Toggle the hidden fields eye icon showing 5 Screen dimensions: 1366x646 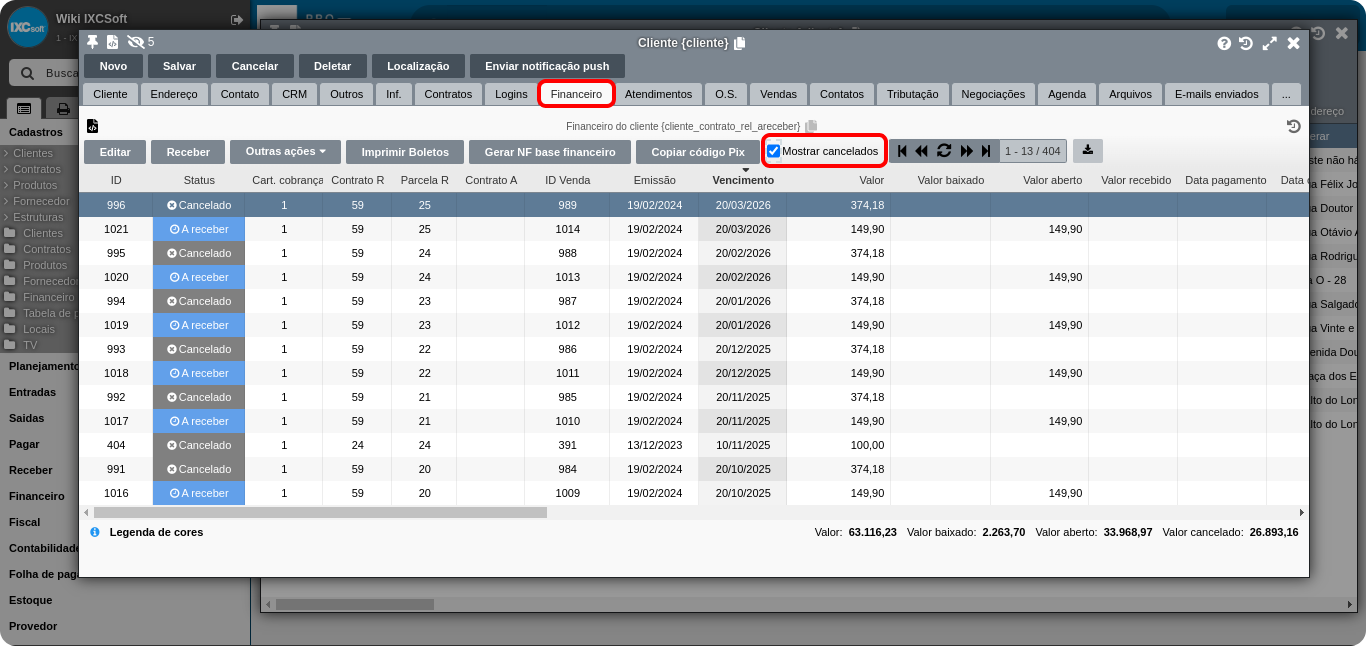pos(136,42)
